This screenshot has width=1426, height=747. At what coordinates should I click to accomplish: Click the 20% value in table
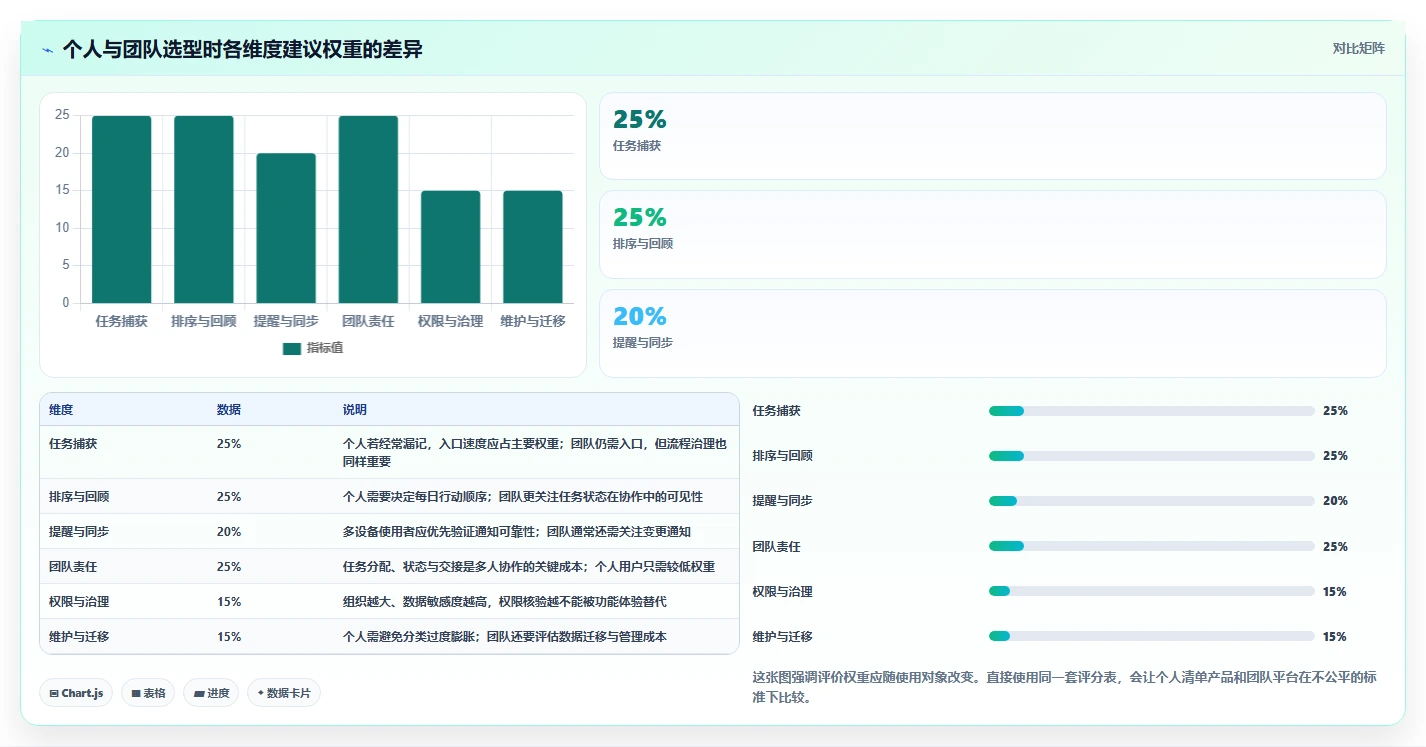(x=228, y=531)
